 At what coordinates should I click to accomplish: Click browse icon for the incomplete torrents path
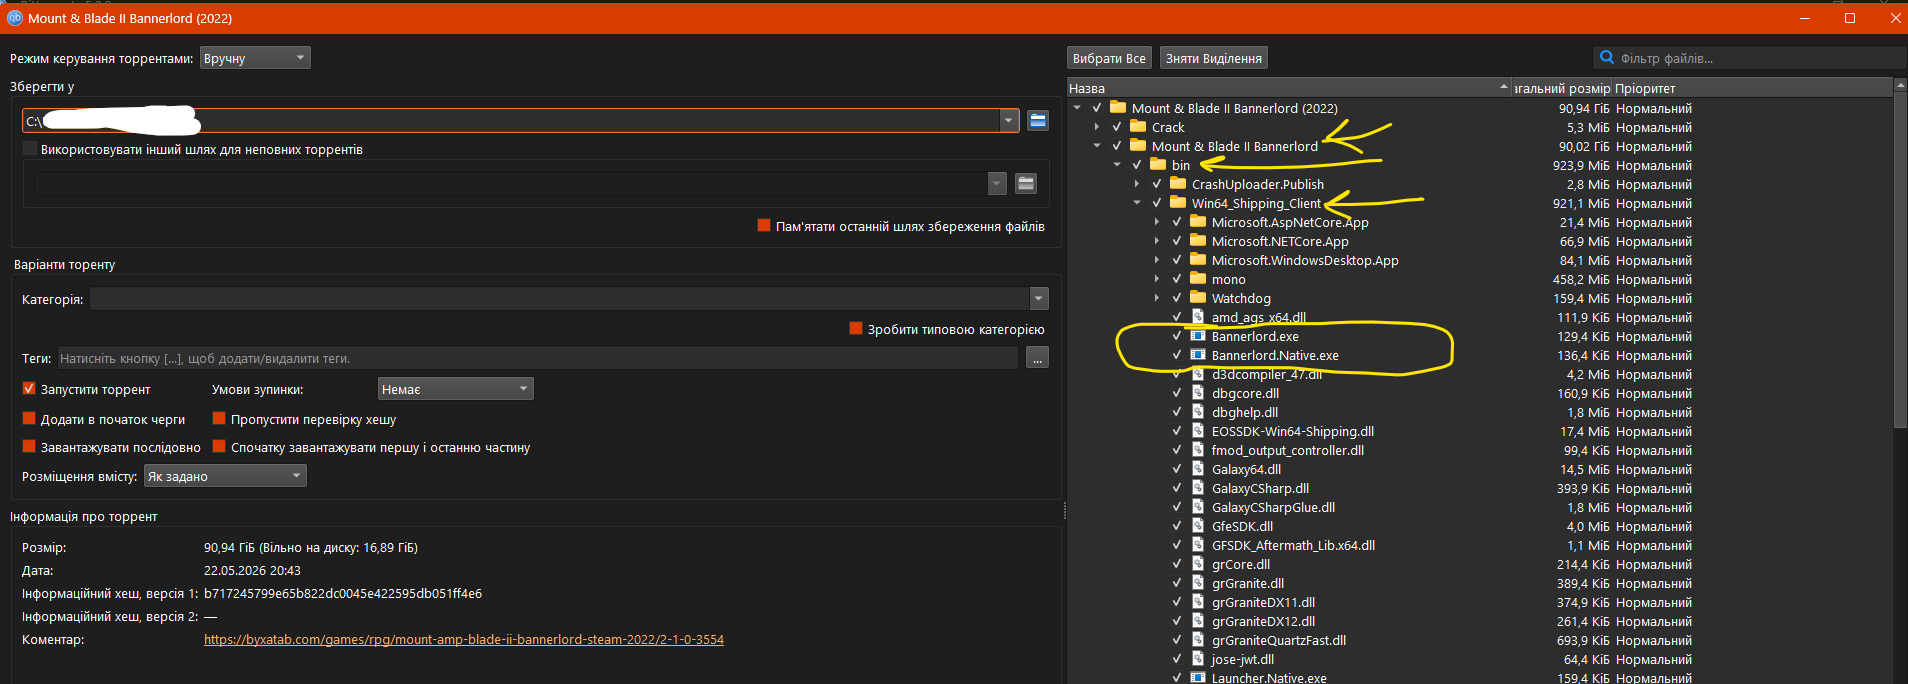tap(1025, 183)
